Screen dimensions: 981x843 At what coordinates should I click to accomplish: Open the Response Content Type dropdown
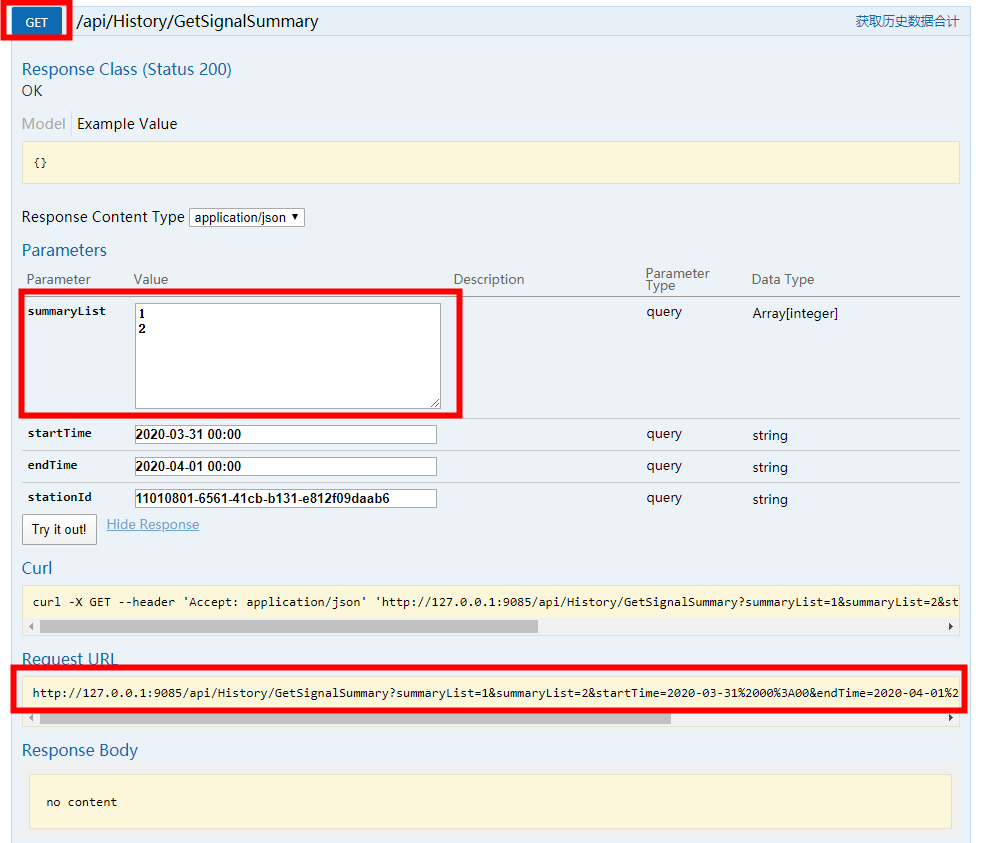coord(247,217)
